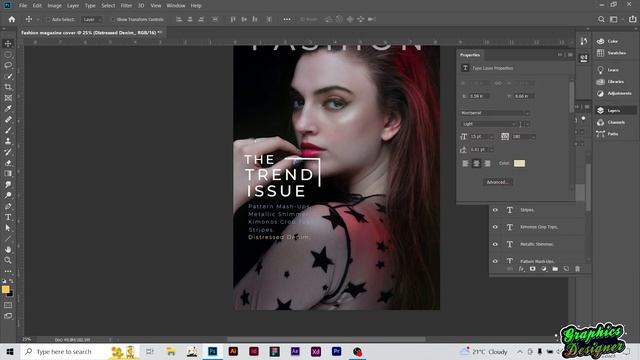Select the Horizontal Type tool

coord(8,217)
